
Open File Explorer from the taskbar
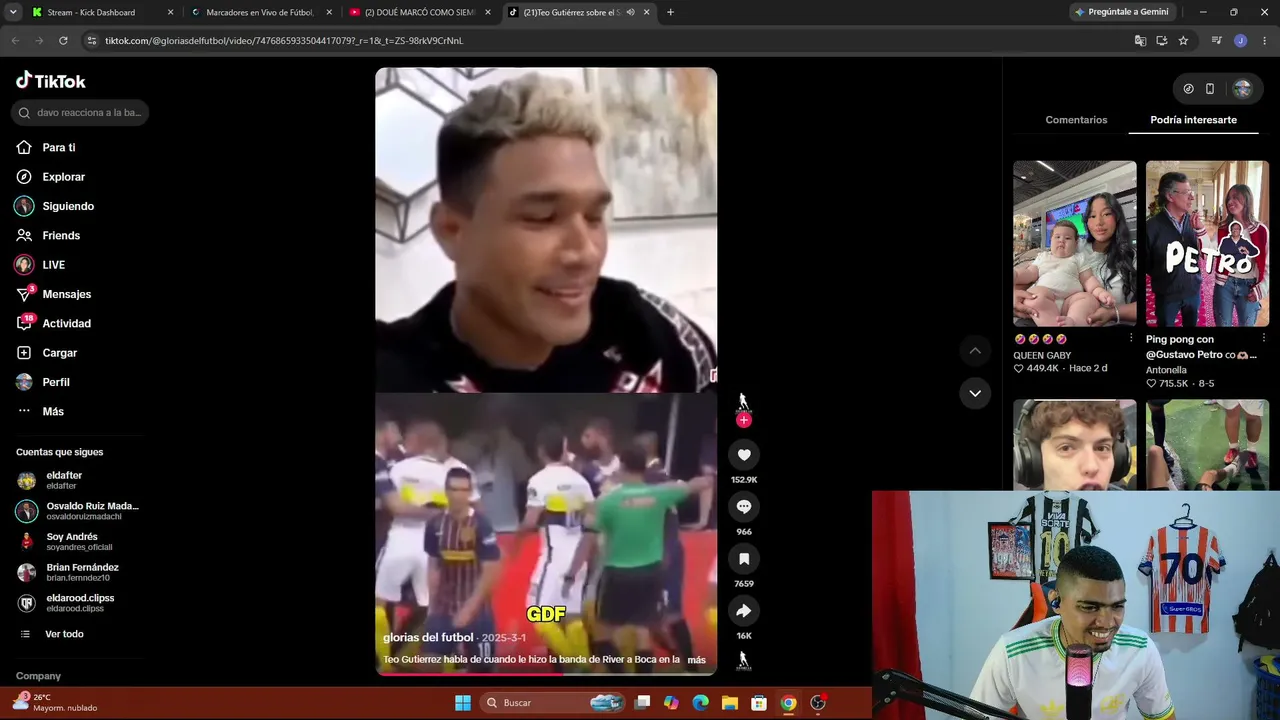730,703
